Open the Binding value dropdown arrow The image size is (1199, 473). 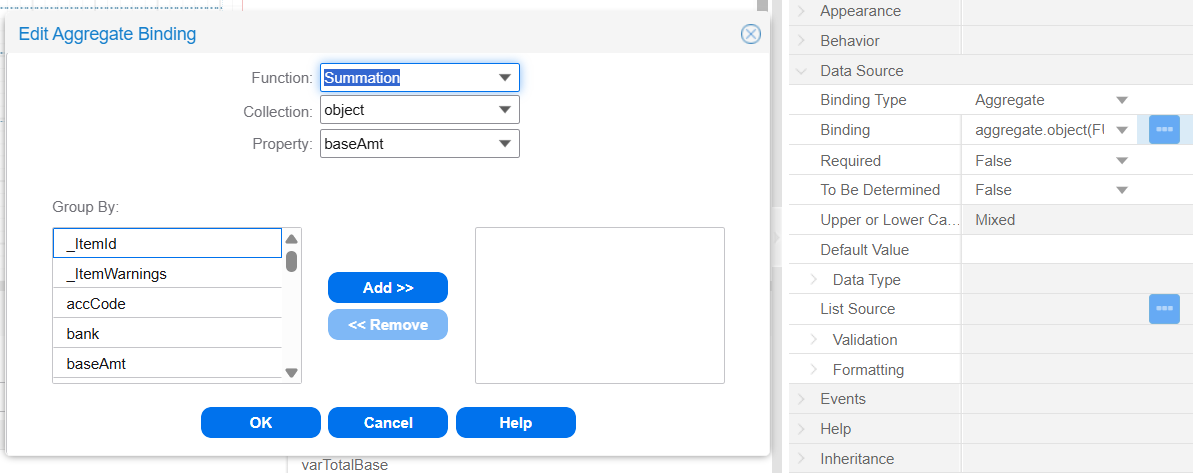tap(1122, 130)
